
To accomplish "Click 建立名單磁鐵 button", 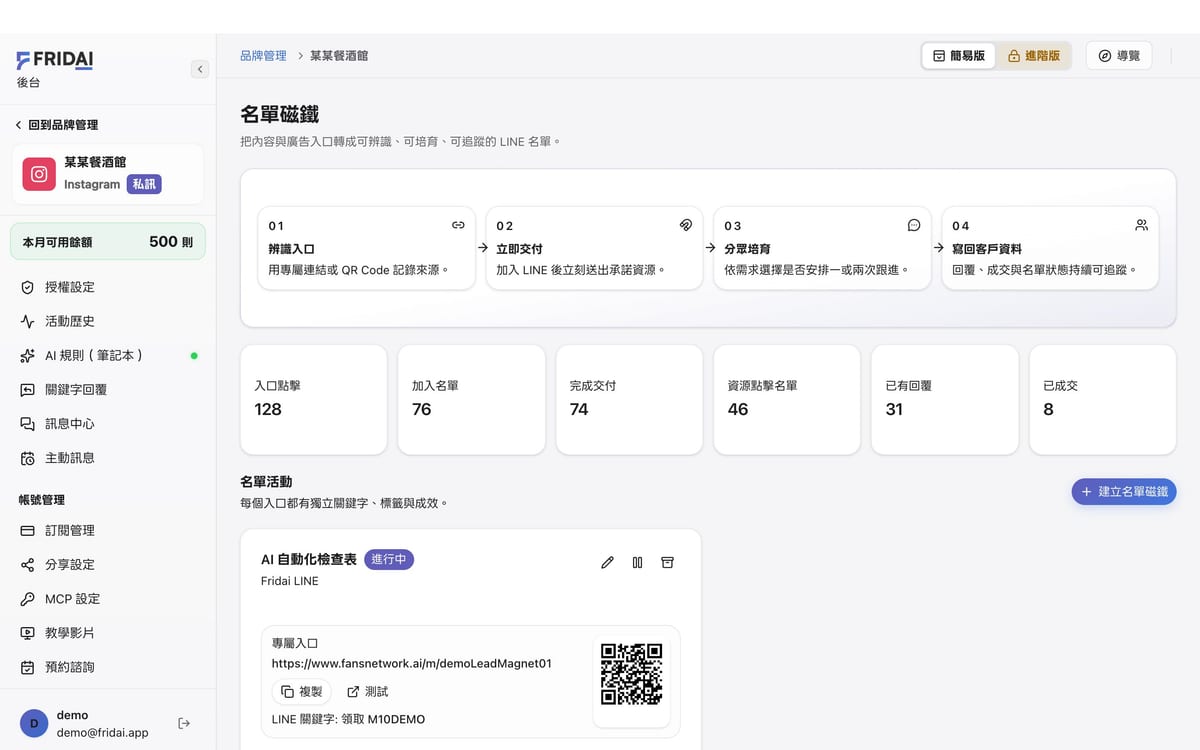I will click(1124, 492).
